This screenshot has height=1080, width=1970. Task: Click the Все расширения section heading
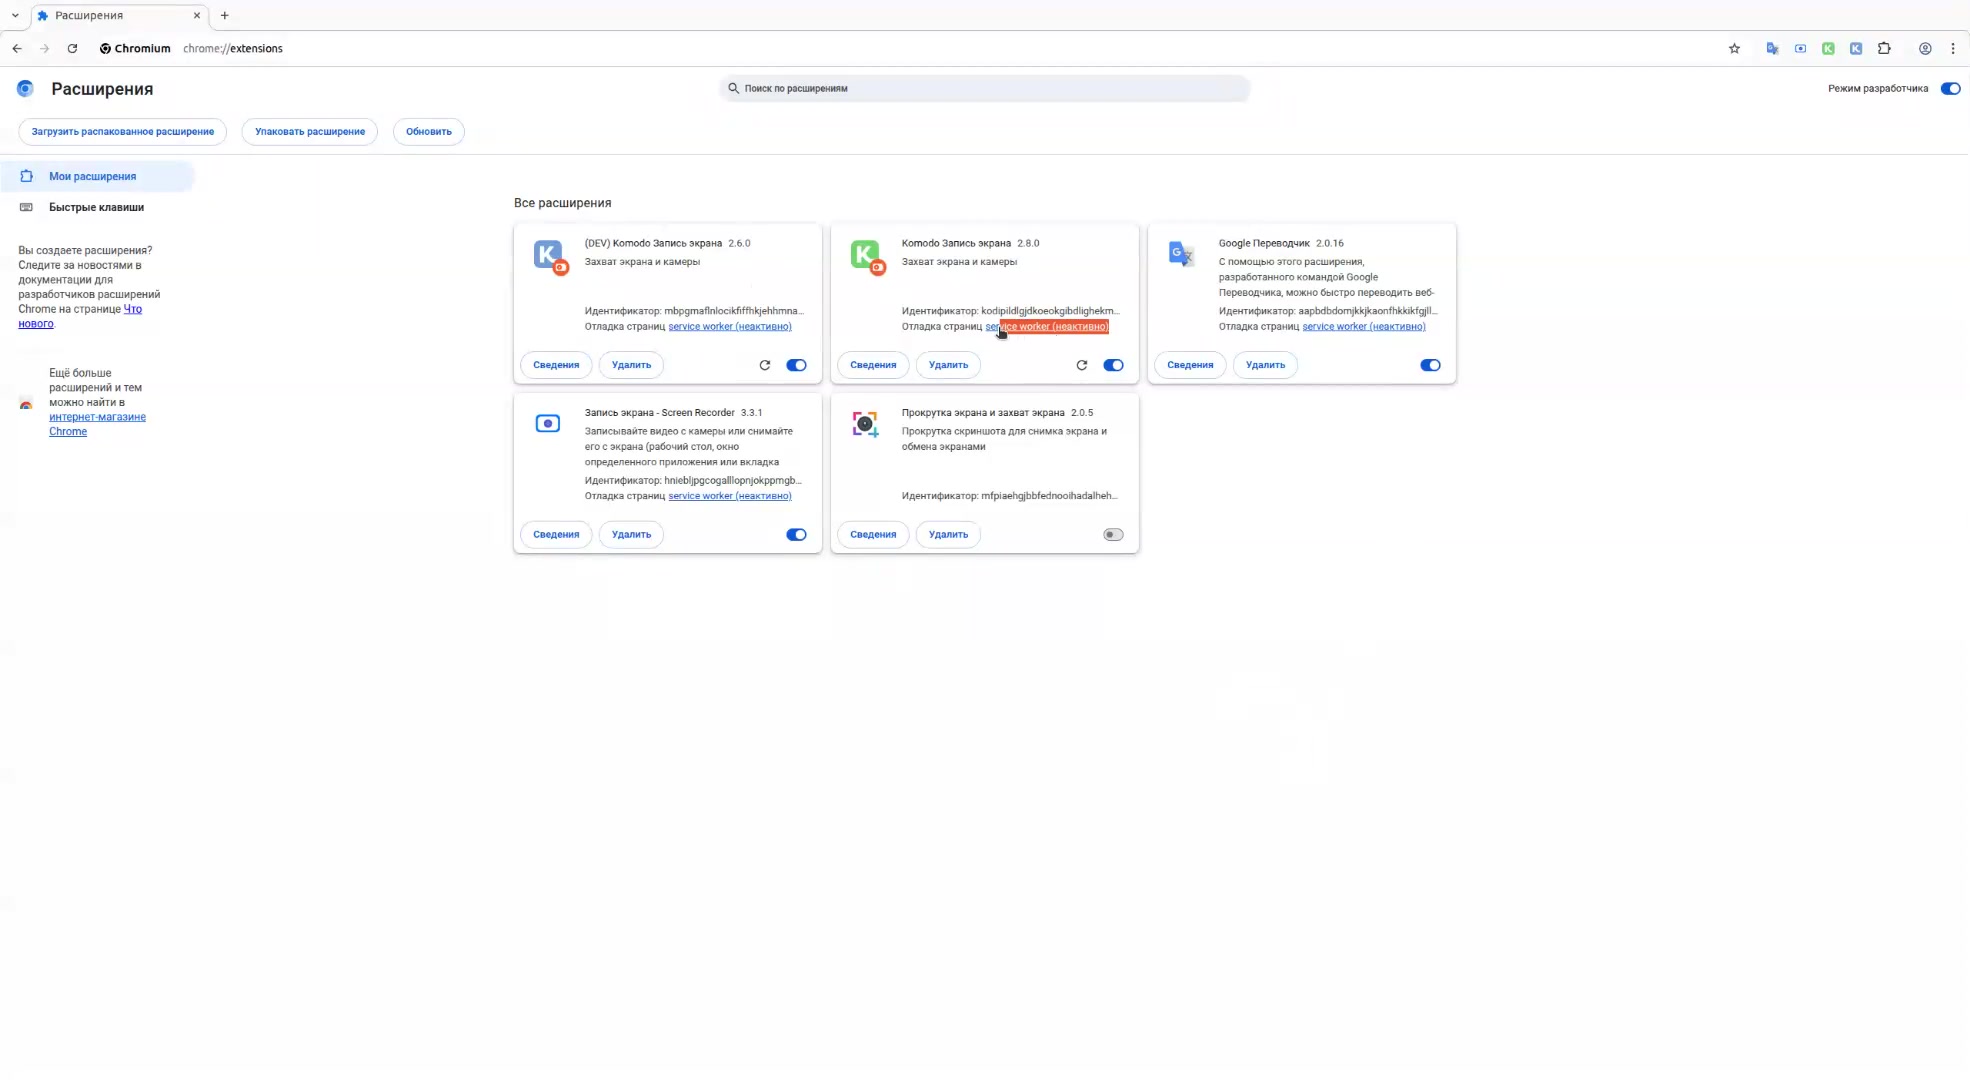click(562, 203)
